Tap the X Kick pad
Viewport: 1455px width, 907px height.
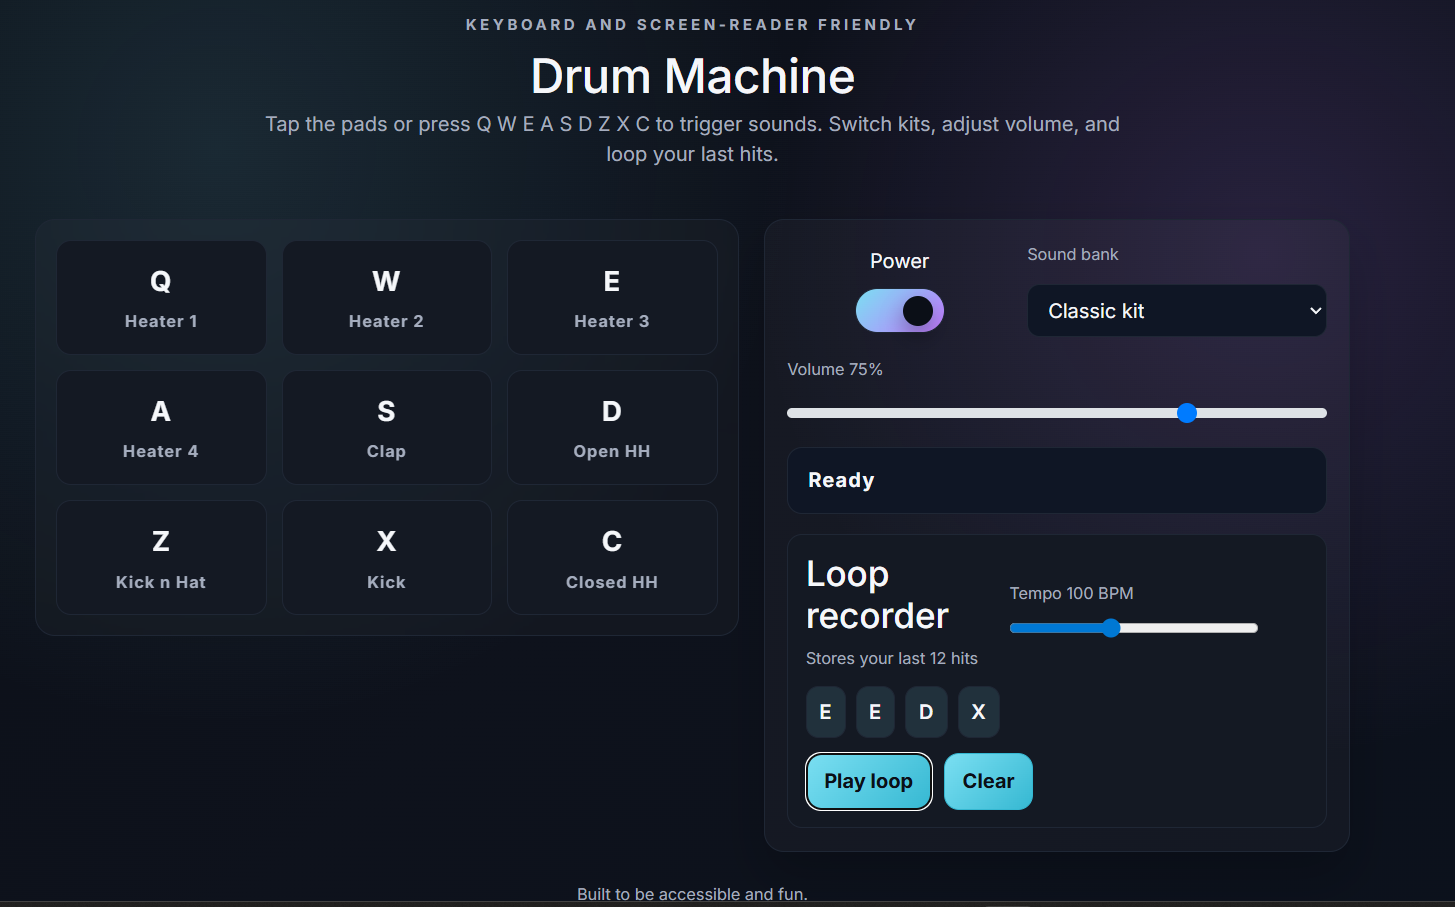(386, 557)
